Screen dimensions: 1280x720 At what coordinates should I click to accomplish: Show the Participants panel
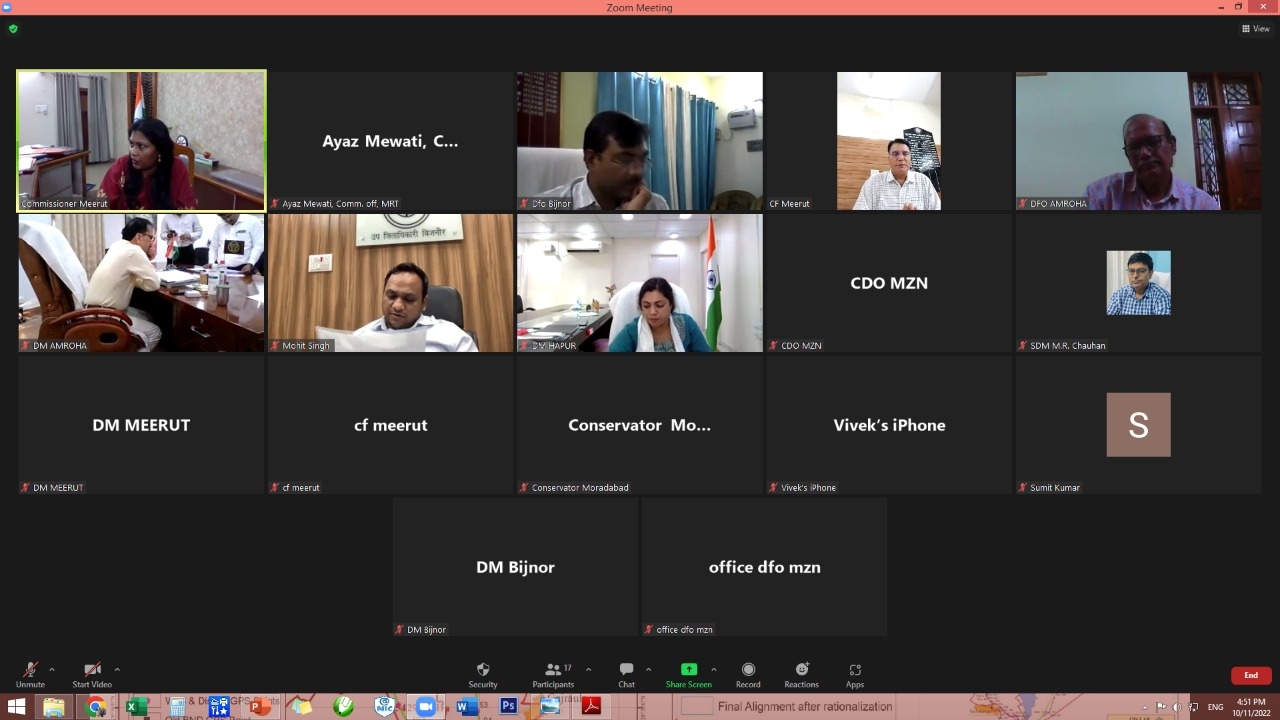click(x=552, y=673)
